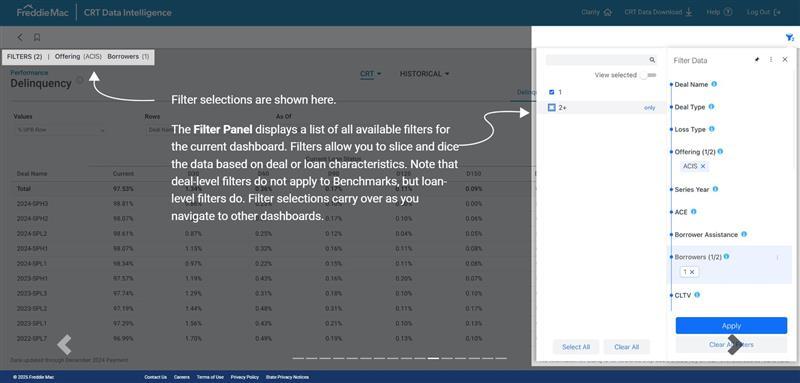Open the Offering (1/2) filter
The width and height of the screenshot is (800, 383).
point(694,152)
